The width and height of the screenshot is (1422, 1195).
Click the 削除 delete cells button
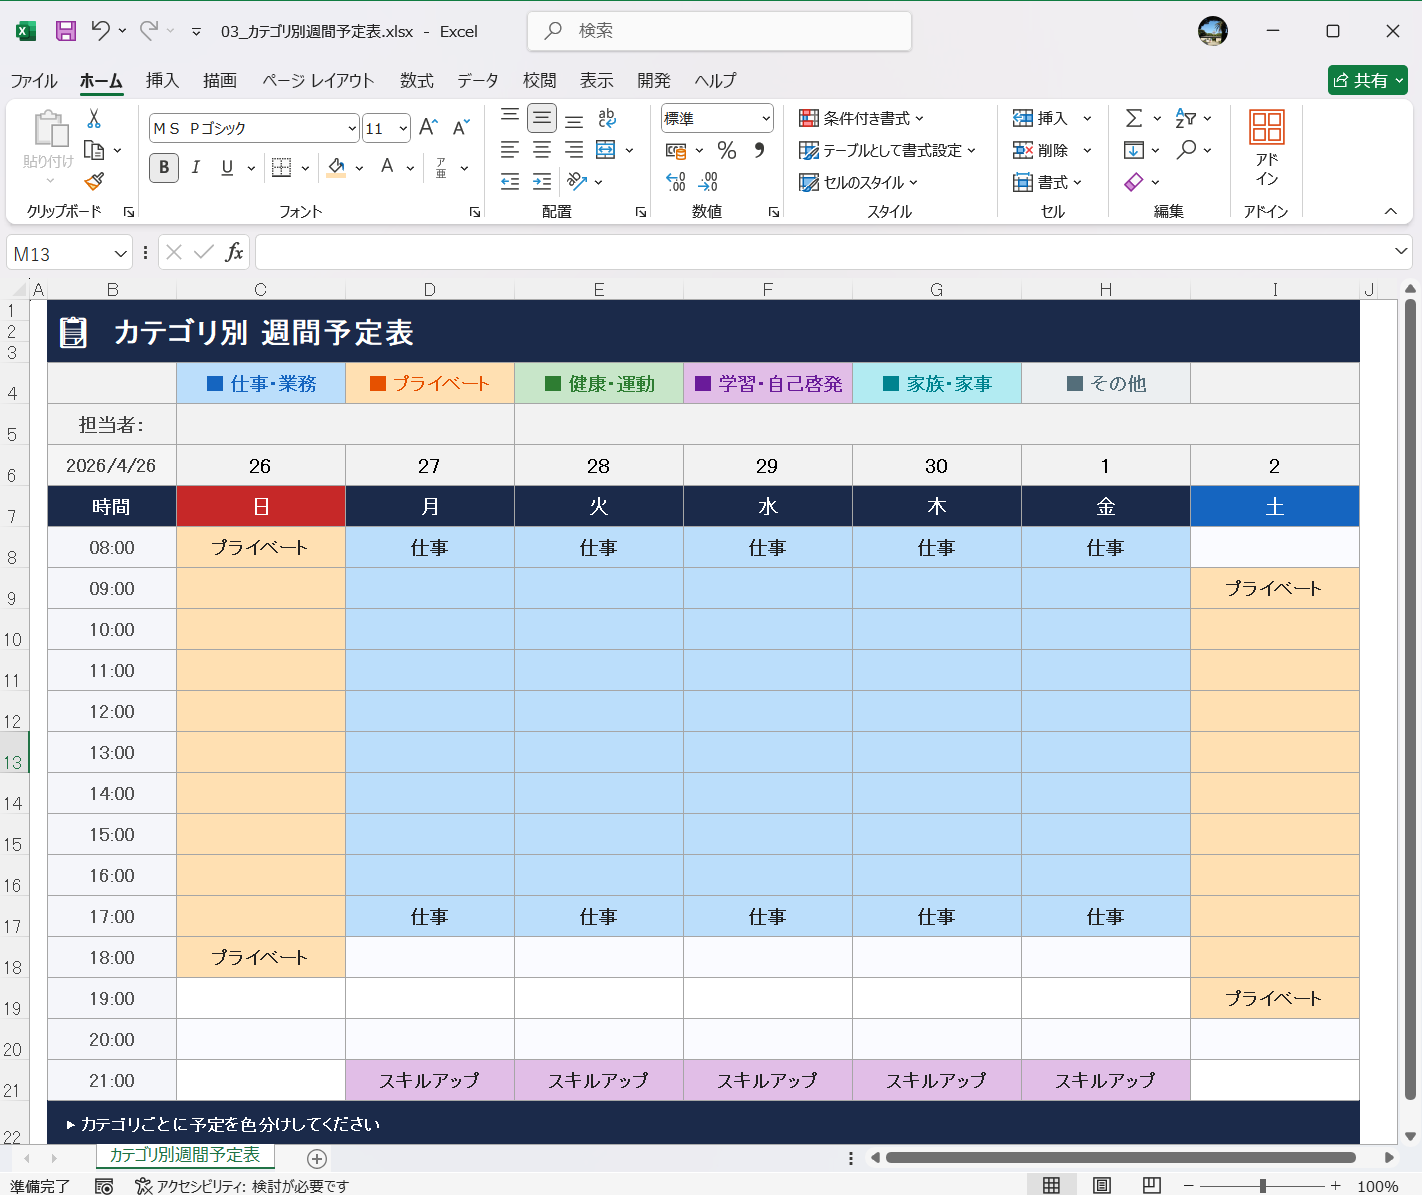[x=1040, y=150]
